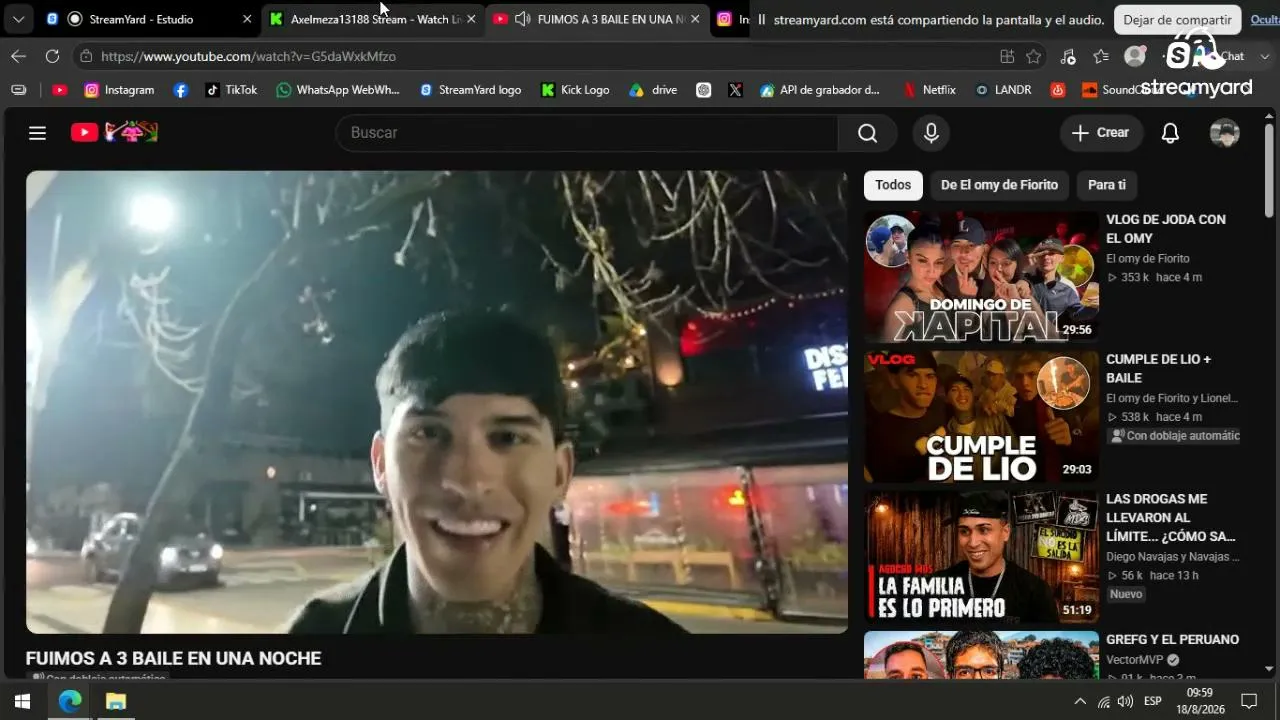
Task: Click the browser back arrow
Action: point(18,57)
